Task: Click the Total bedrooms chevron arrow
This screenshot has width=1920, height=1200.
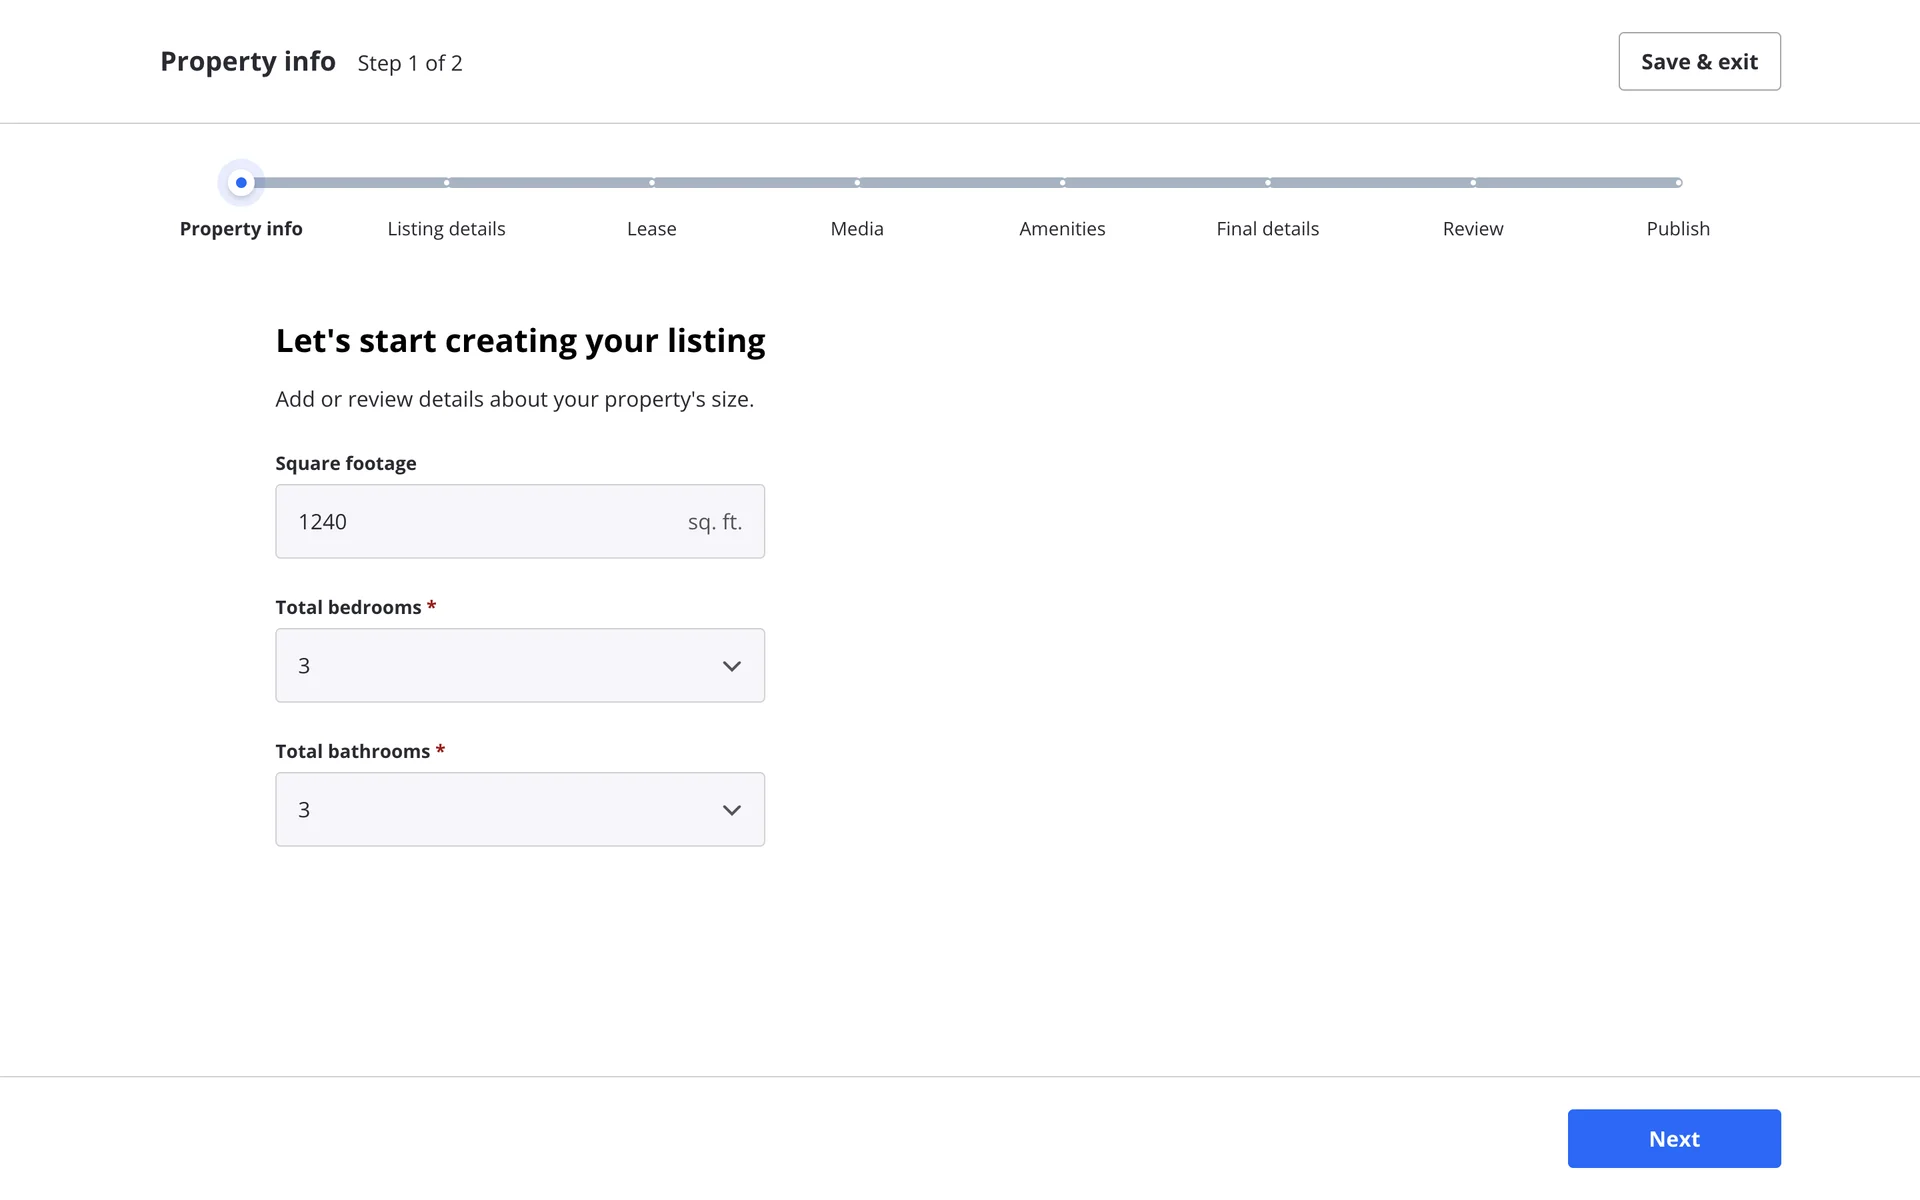Action: [732, 666]
